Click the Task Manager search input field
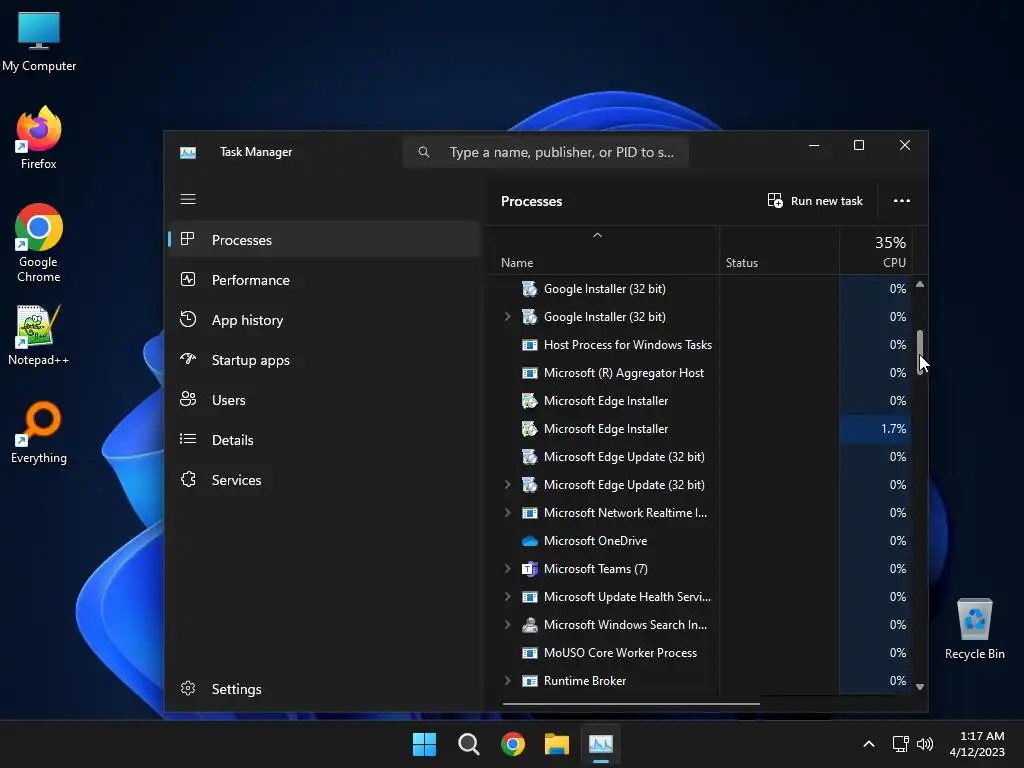The height and width of the screenshot is (768, 1024). tap(546, 152)
